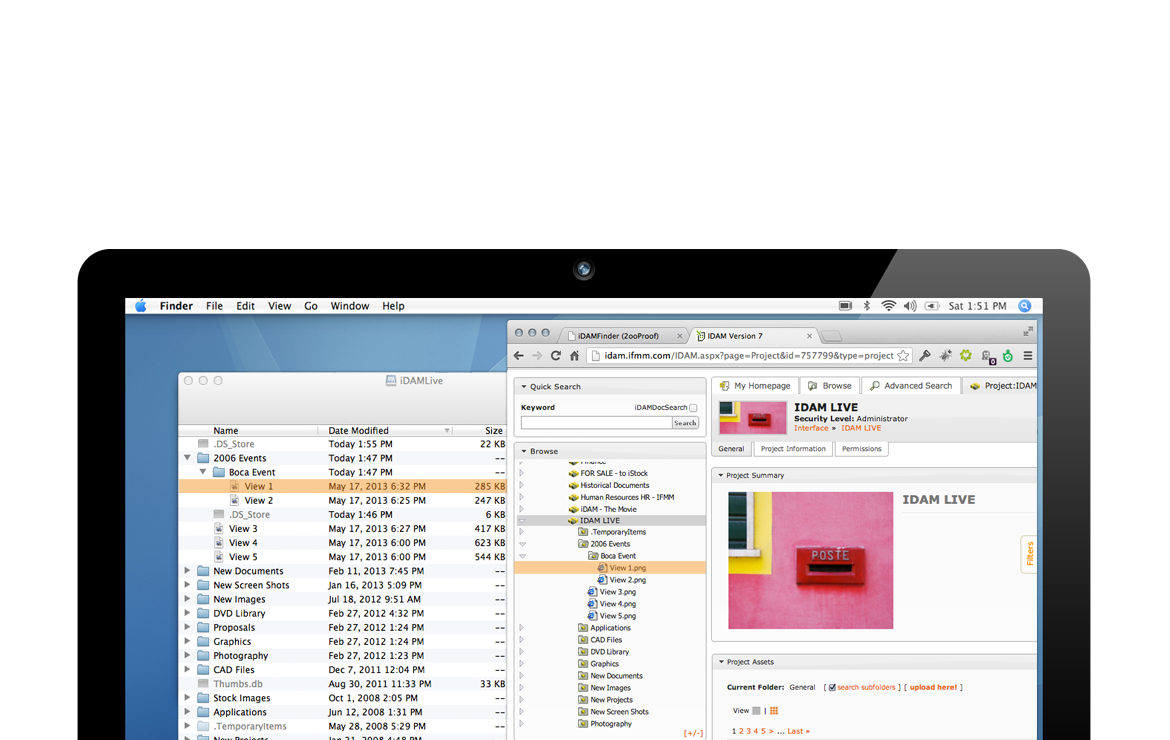Collapse Boca Event in Finder list
Viewport: 1170px width, 740px height.
point(203,472)
